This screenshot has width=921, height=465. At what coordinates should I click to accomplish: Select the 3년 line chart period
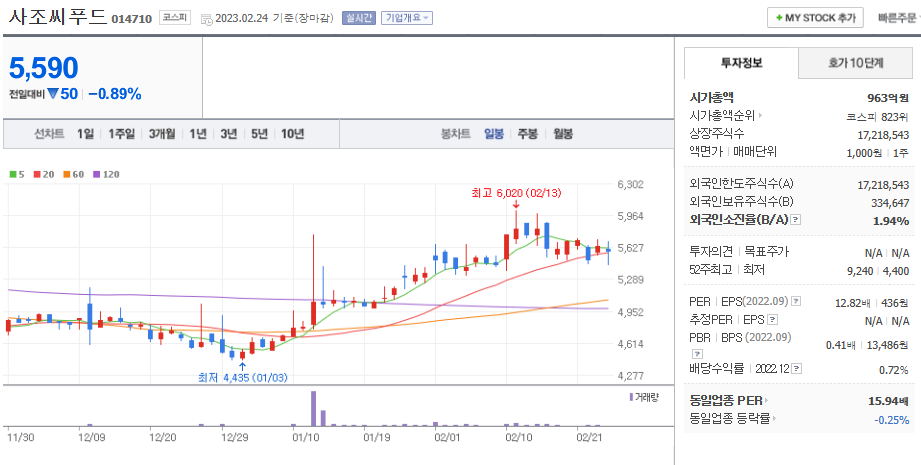click(228, 134)
